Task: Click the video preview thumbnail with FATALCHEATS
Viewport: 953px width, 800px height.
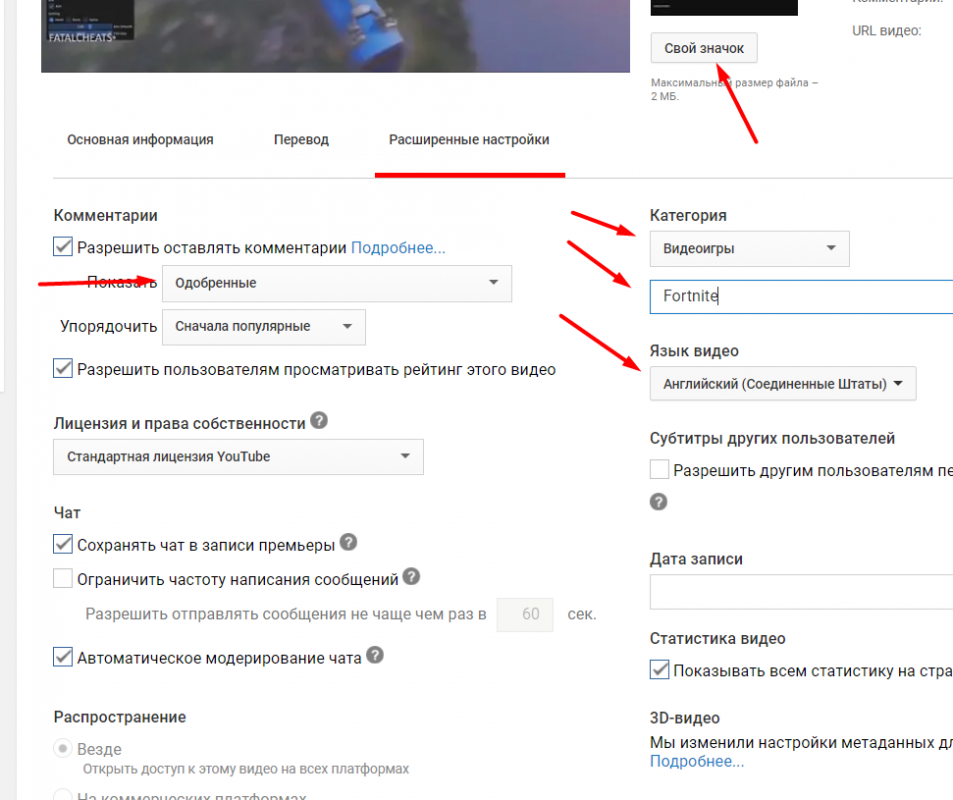Action: point(335,36)
